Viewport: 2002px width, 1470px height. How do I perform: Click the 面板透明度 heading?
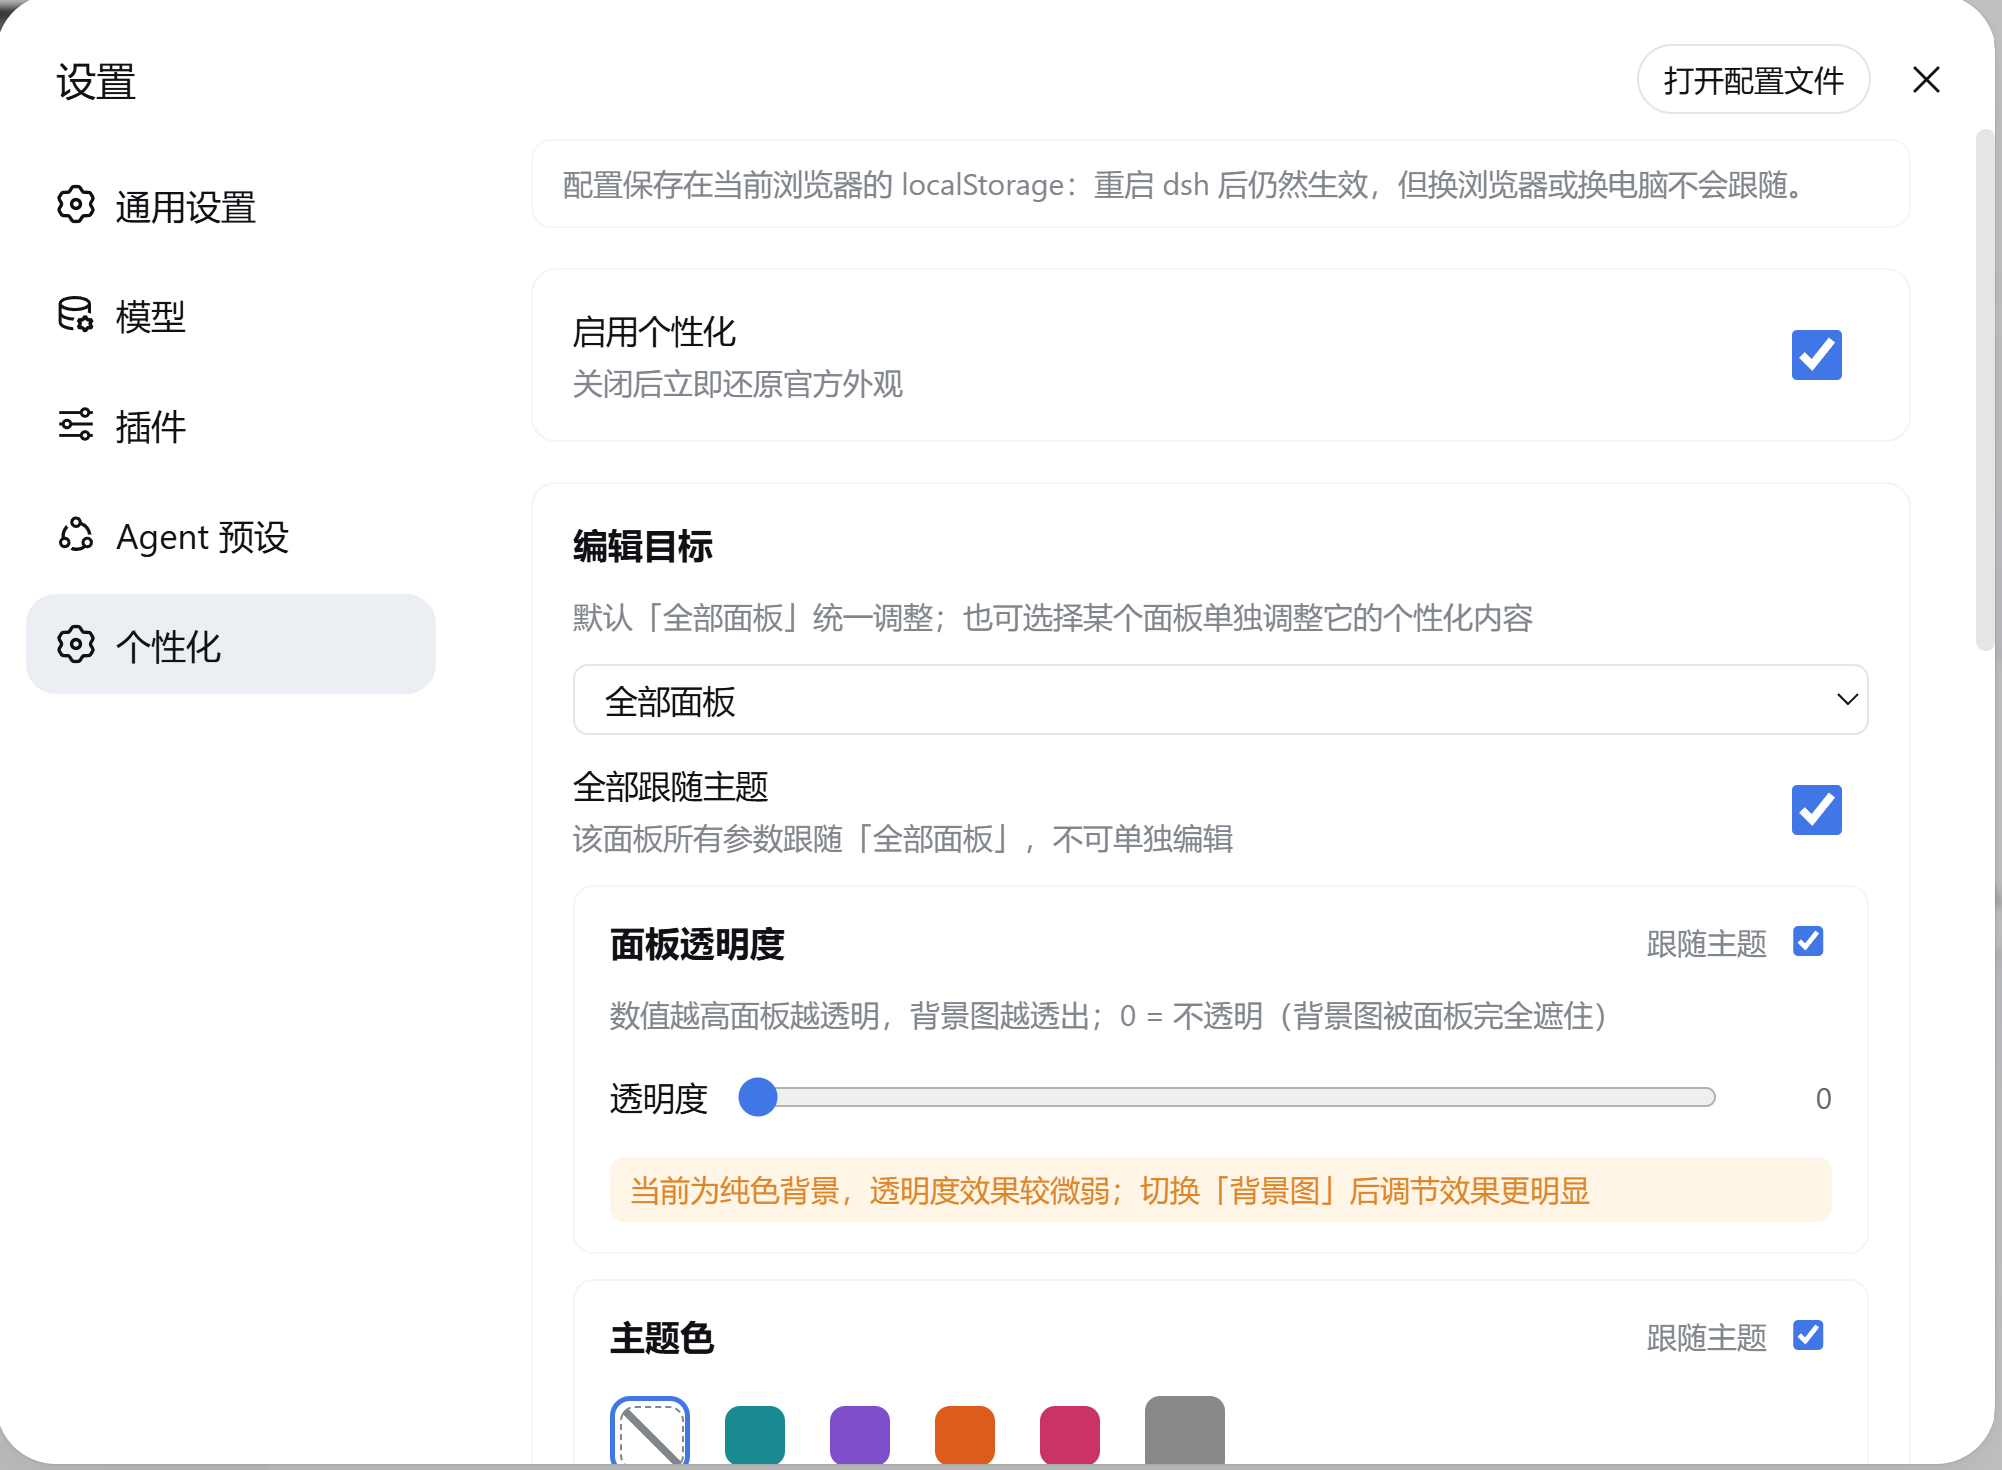pos(697,944)
